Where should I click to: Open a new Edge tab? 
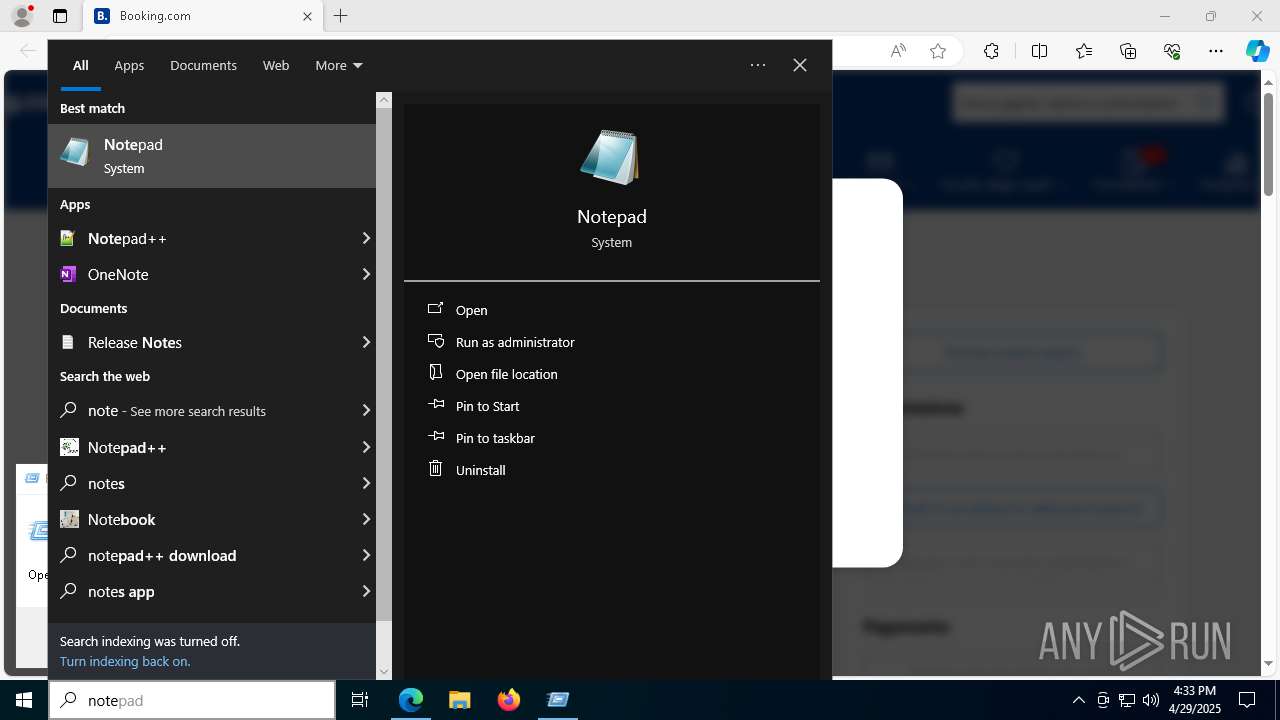click(x=341, y=16)
